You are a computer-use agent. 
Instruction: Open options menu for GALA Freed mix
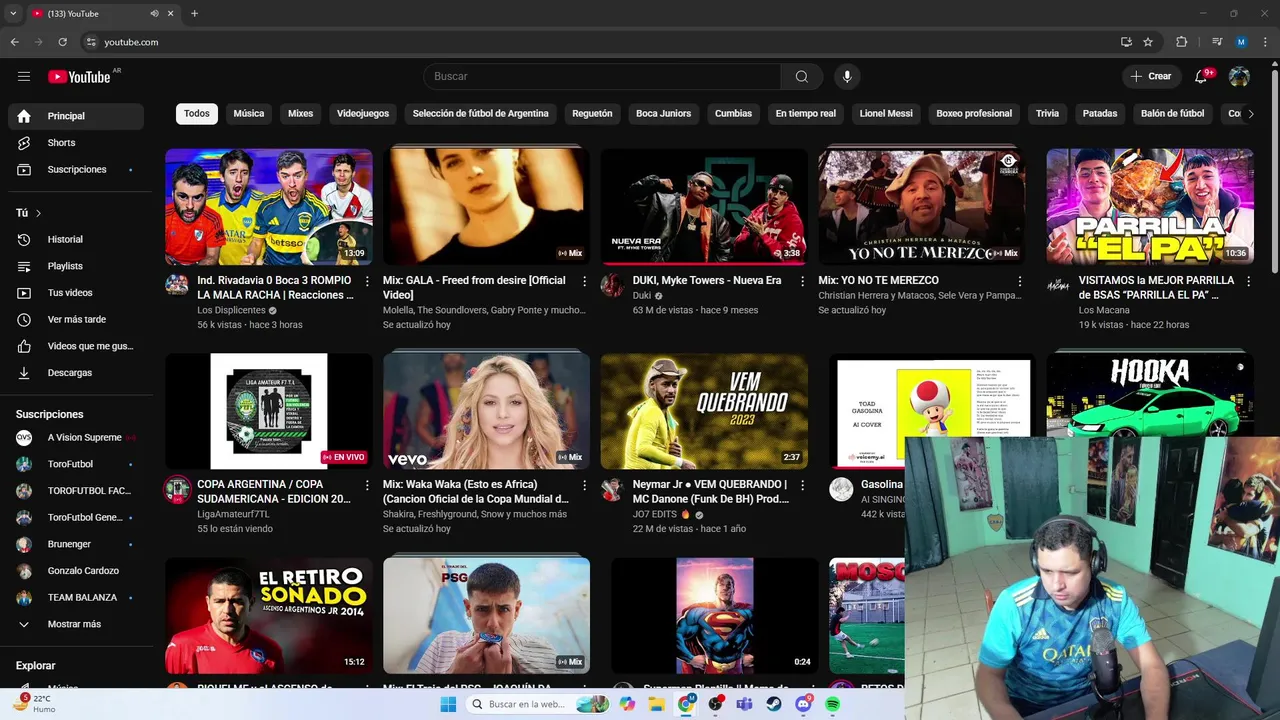point(585,282)
